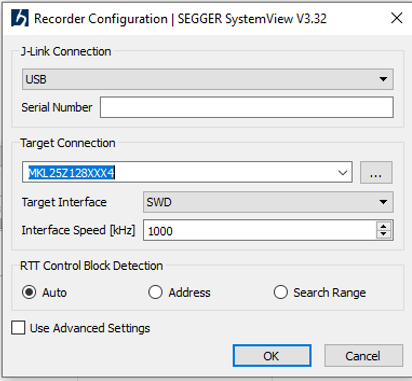Click the Cancel button
Image resolution: width=412 pixels, height=381 pixels.
pos(363,356)
